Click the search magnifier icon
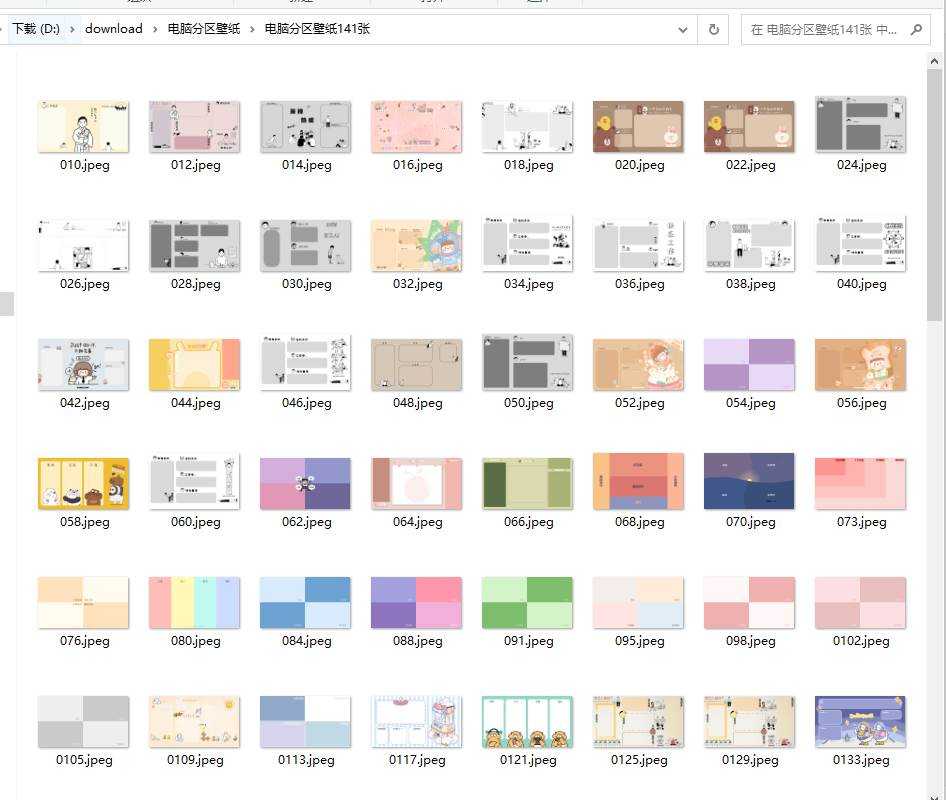This screenshot has width=946, height=800. pos(917,29)
